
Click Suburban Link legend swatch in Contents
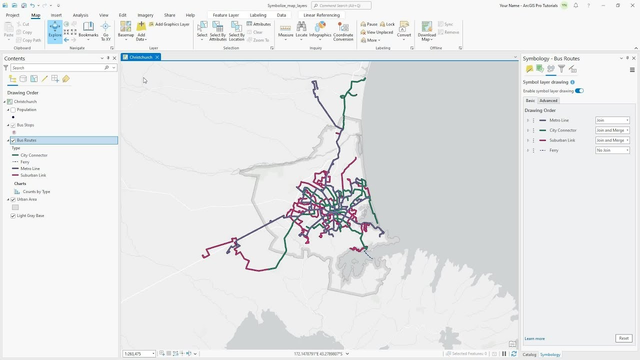click(x=16, y=175)
